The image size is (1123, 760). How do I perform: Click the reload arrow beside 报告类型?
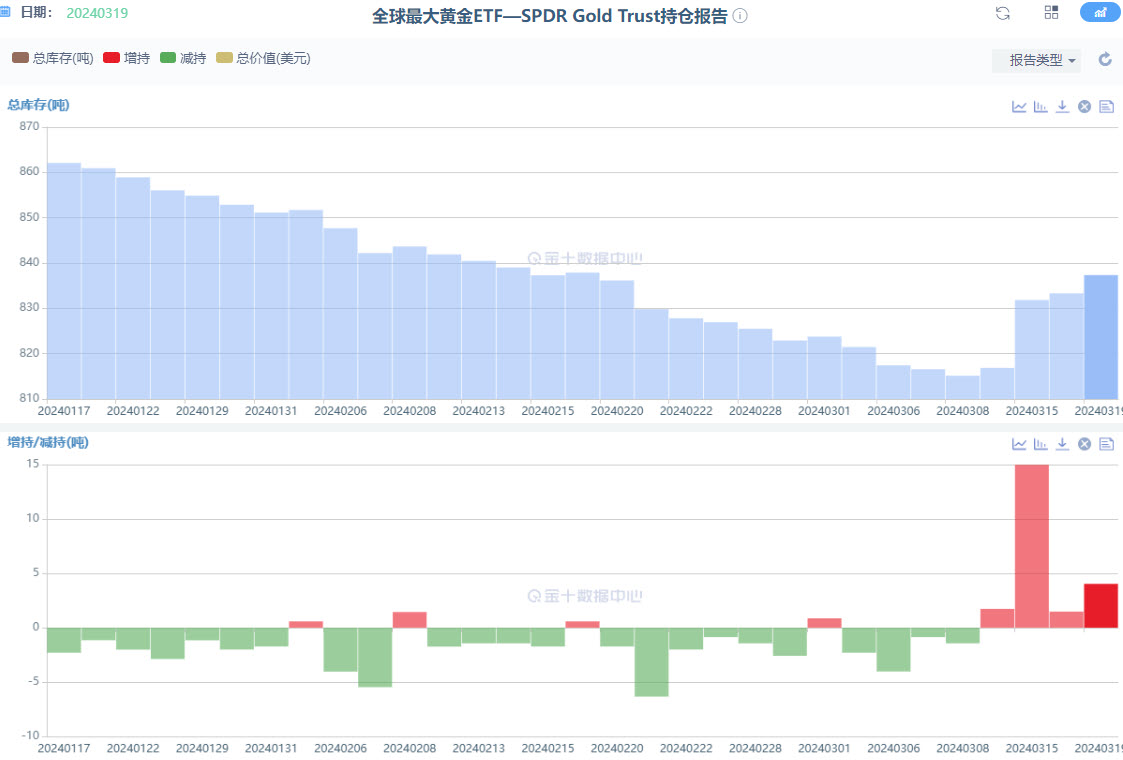(x=1105, y=60)
